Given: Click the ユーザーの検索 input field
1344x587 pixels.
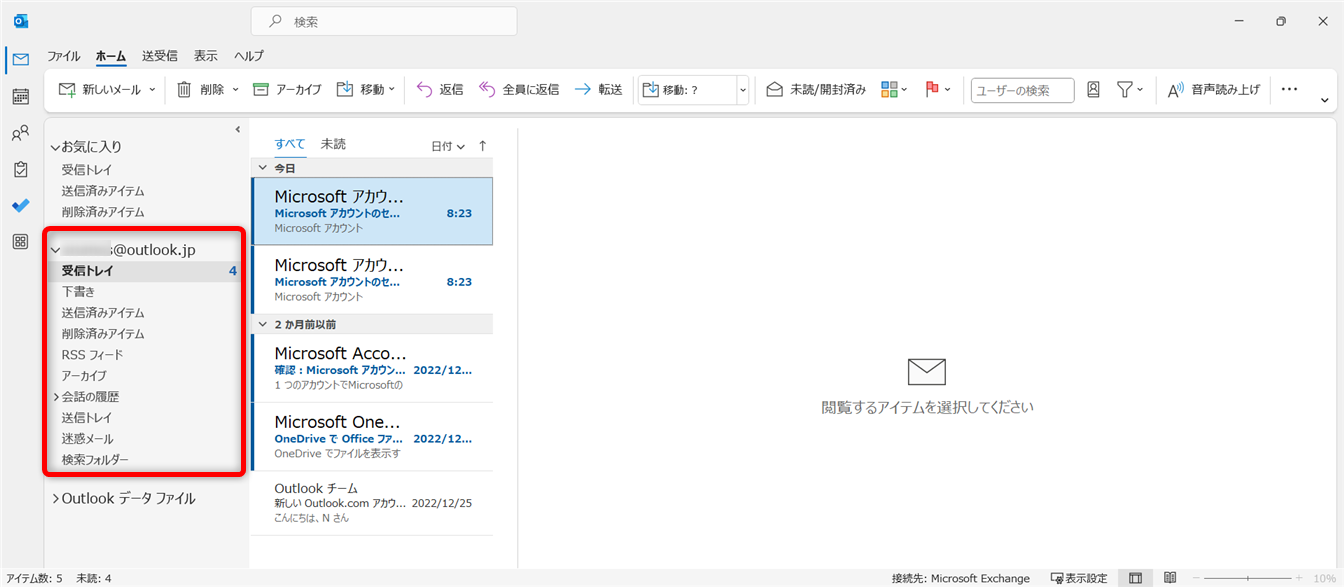Looking at the screenshot, I should pyautogui.click(x=1022, y=90).
